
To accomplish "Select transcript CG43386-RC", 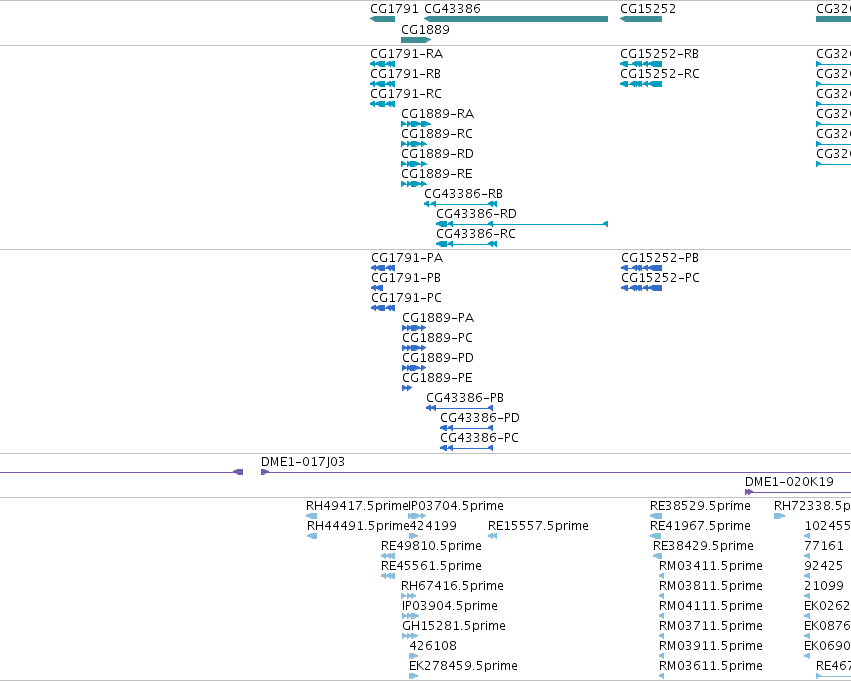I will [x=476, y=234].
